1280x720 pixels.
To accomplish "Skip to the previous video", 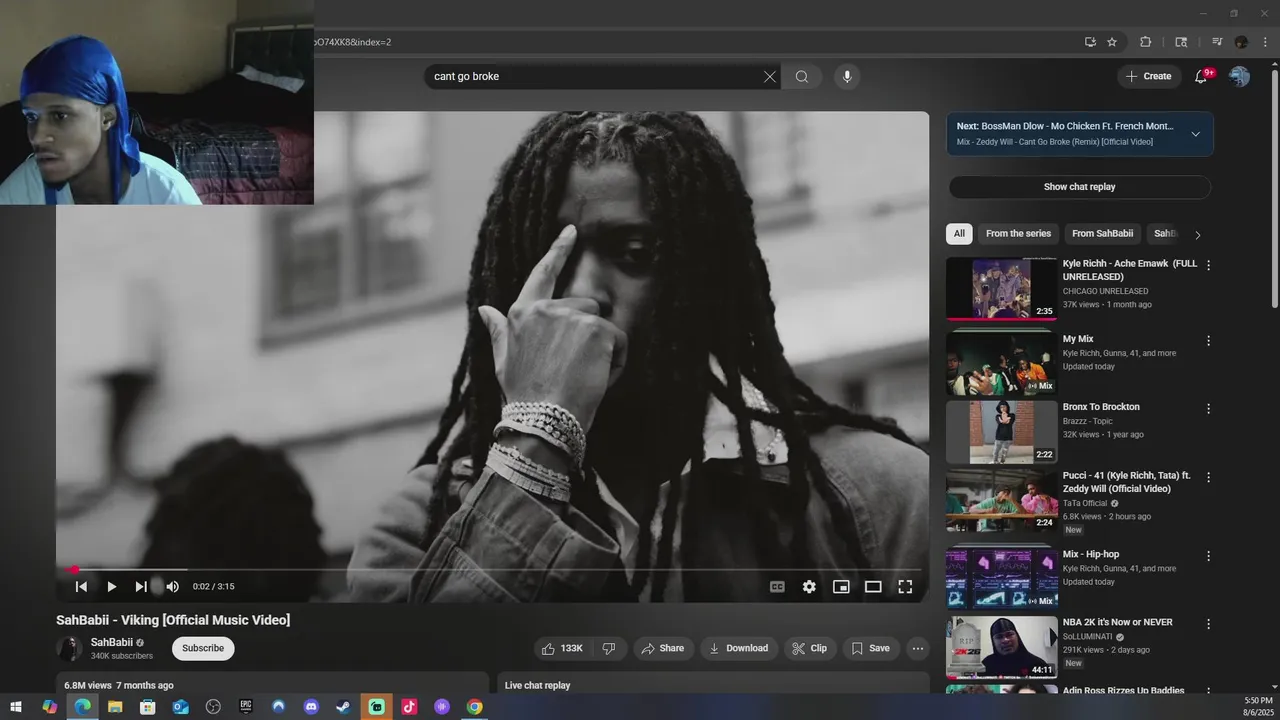I will 81,587.
